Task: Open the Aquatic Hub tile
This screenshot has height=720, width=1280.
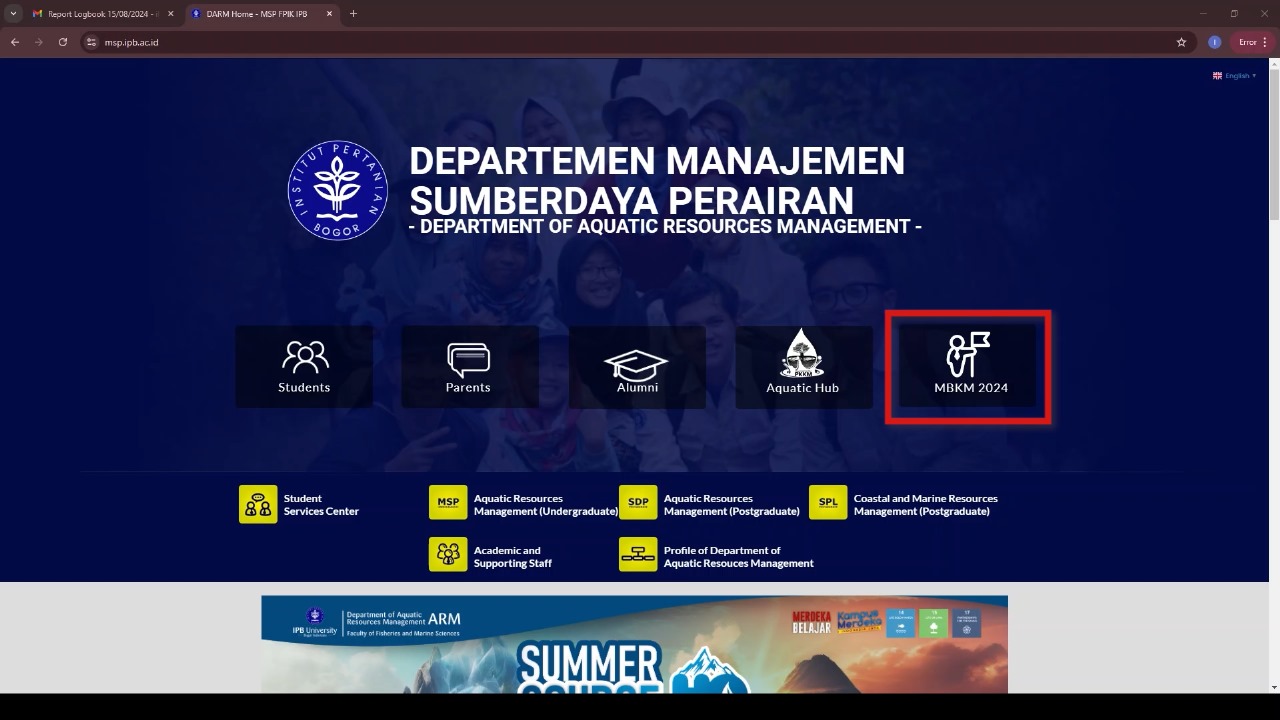Action: click(803, 366)
